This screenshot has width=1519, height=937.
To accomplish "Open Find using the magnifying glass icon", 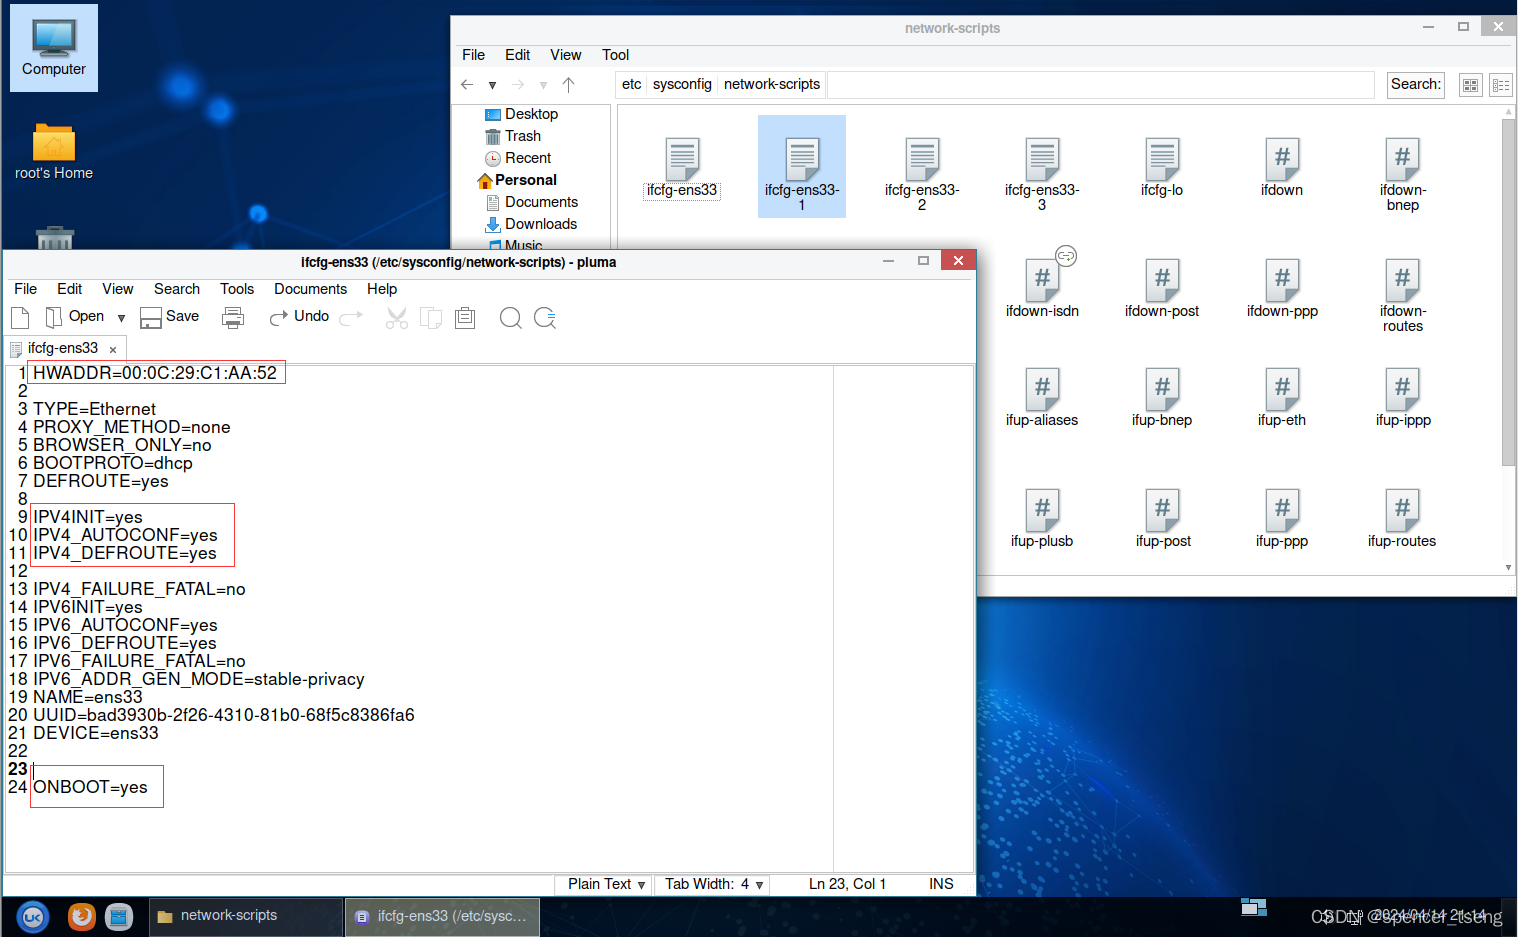I will pos(510,318).
